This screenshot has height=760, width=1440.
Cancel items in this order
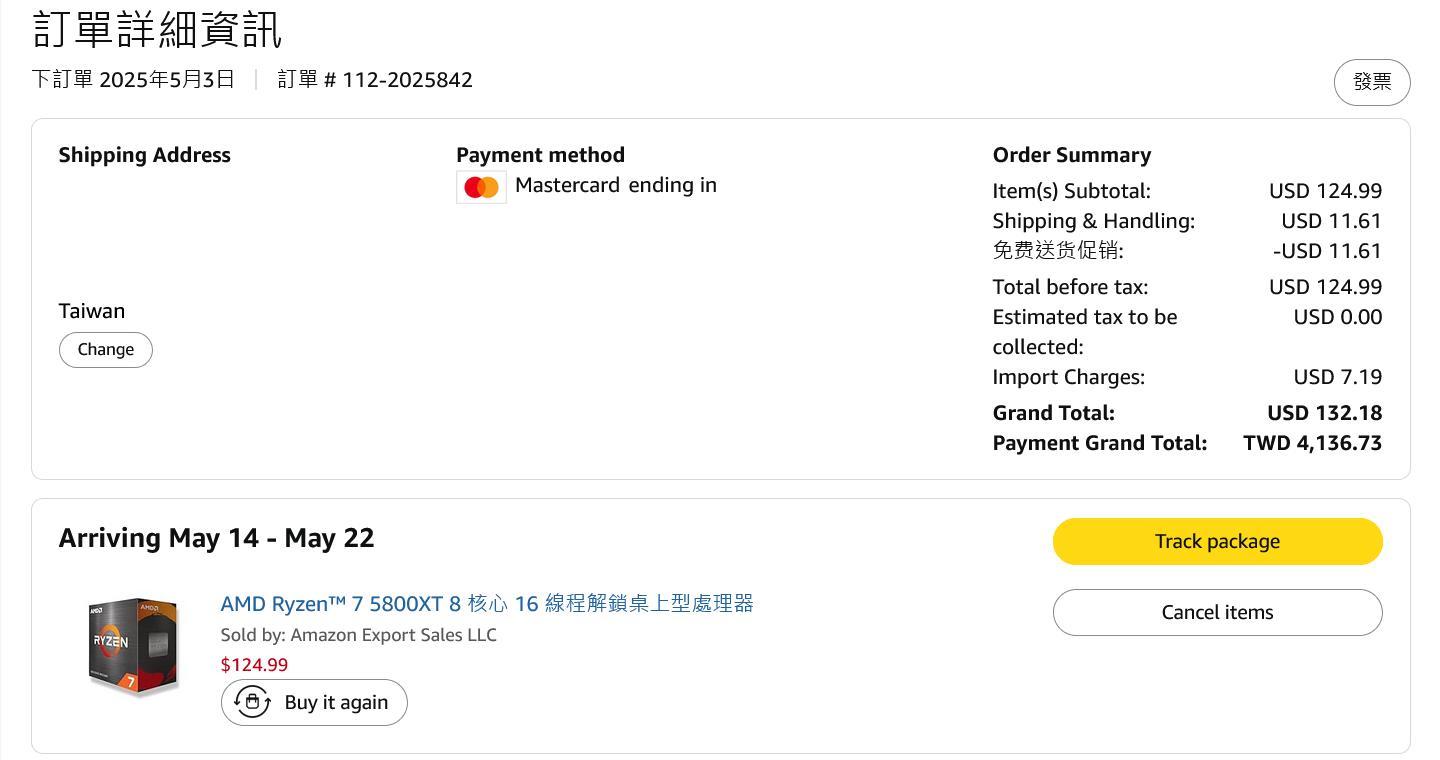point(1217,612)
